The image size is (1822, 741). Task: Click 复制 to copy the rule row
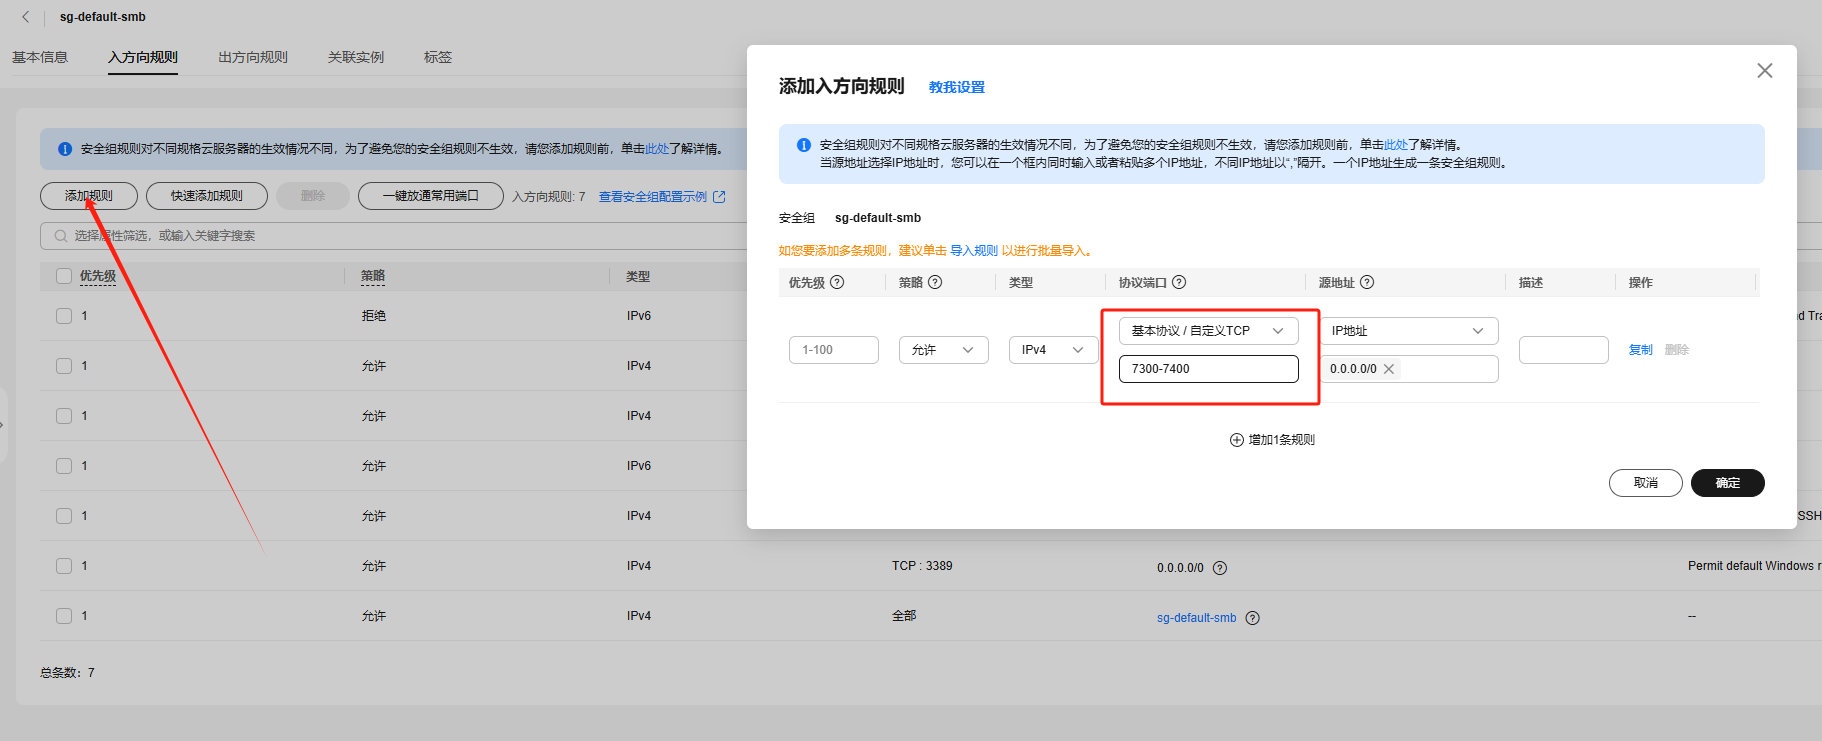click(1641, 350)
